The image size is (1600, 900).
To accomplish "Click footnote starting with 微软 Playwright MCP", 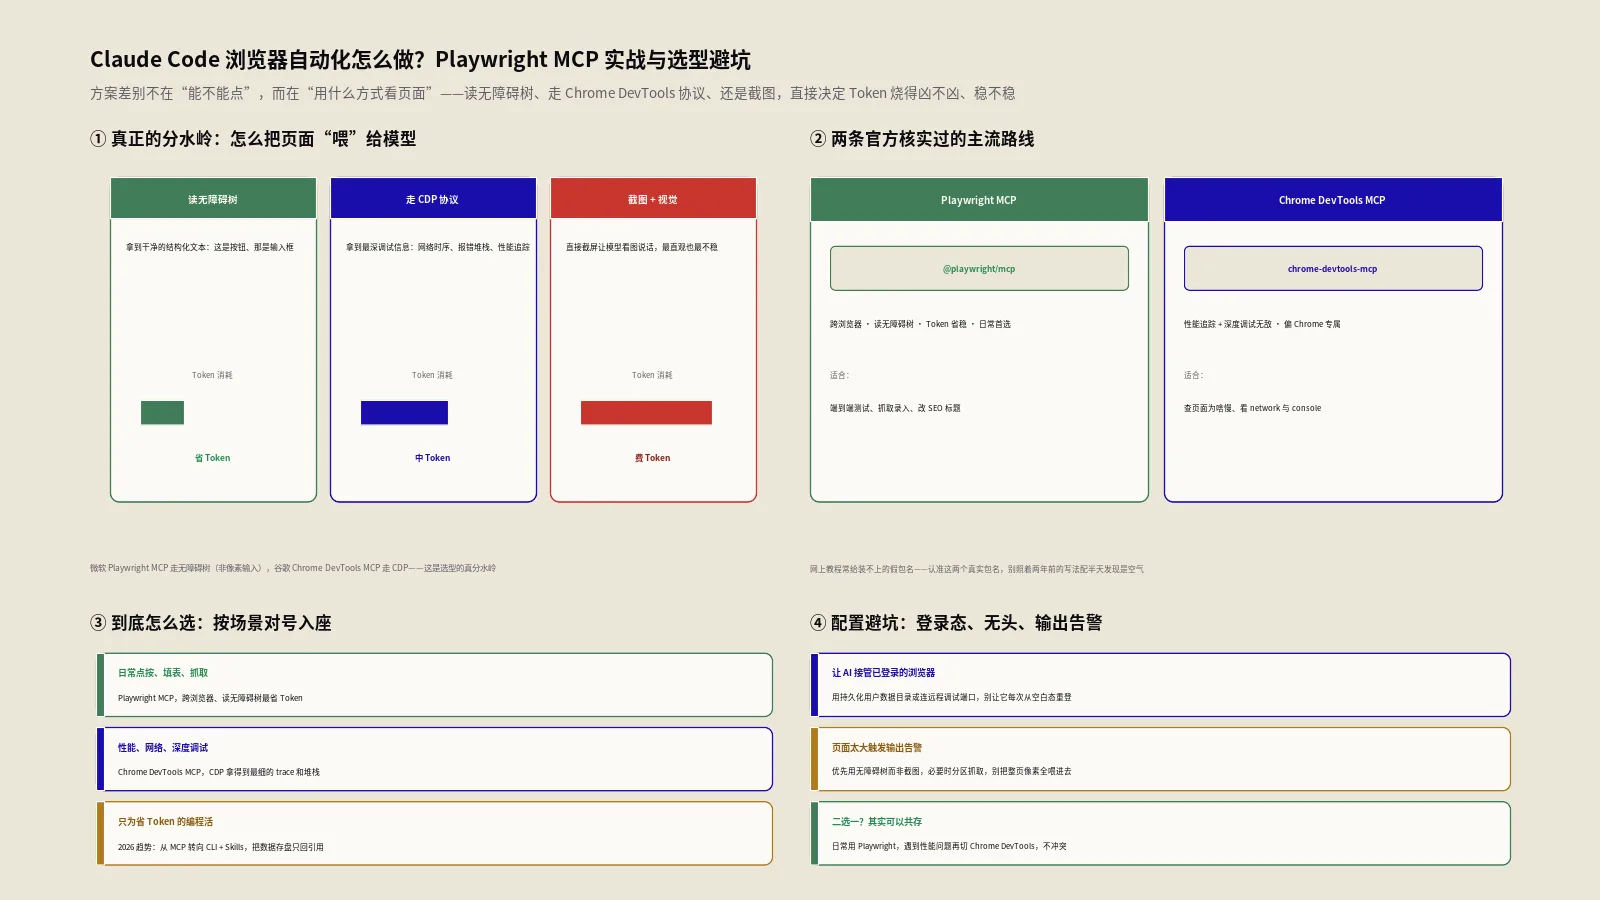I will [293, 568].
